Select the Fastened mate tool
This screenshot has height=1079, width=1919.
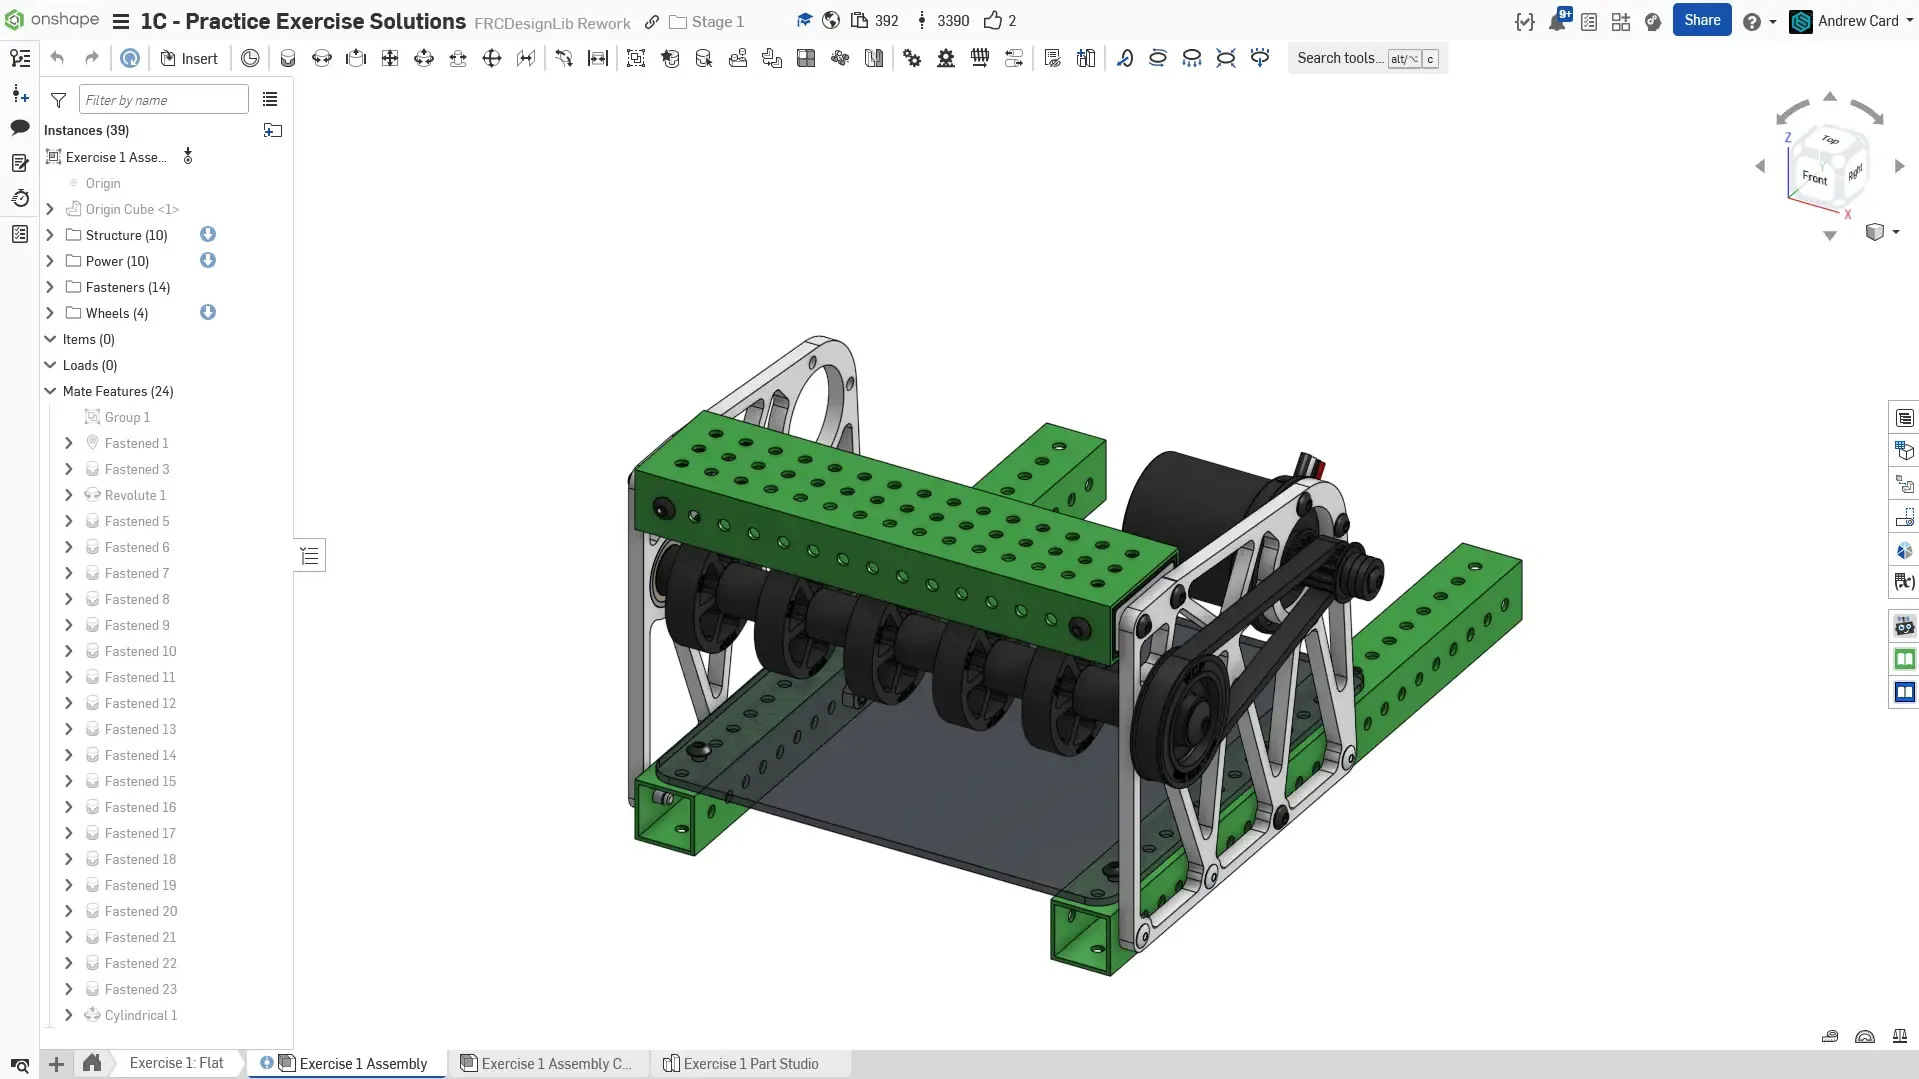tap(288, 59)
